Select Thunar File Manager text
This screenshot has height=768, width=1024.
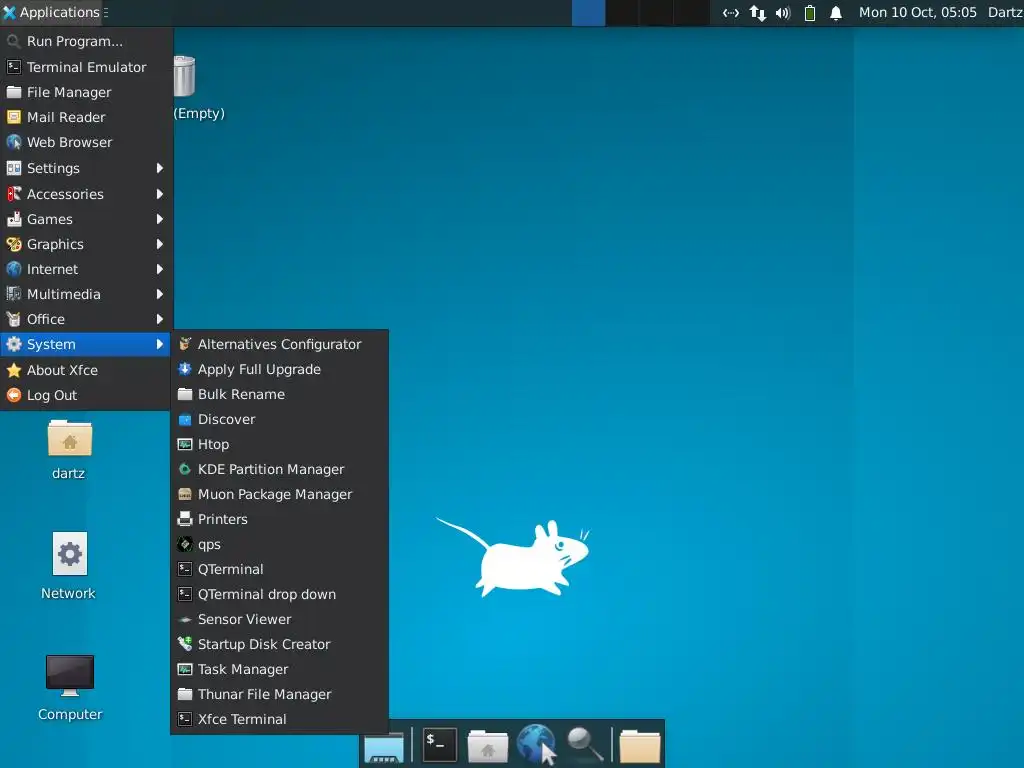pos(264,694)
